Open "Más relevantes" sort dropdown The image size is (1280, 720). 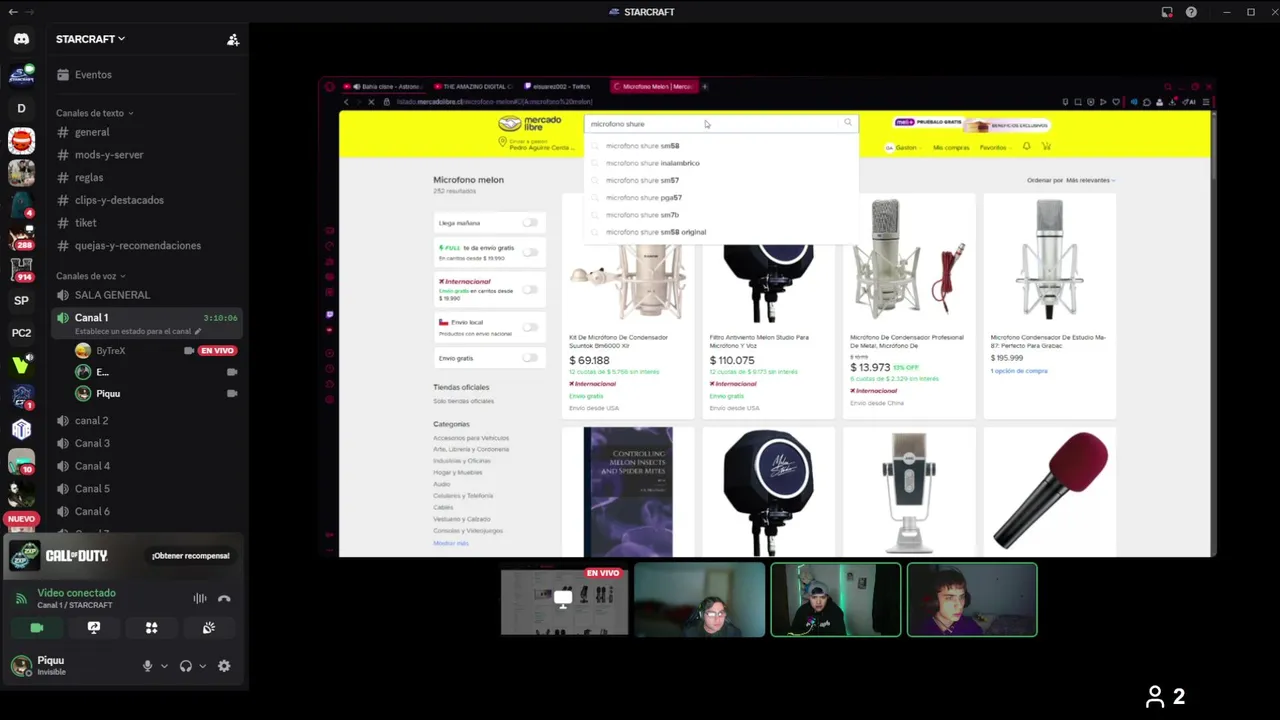coord(1090,180)
